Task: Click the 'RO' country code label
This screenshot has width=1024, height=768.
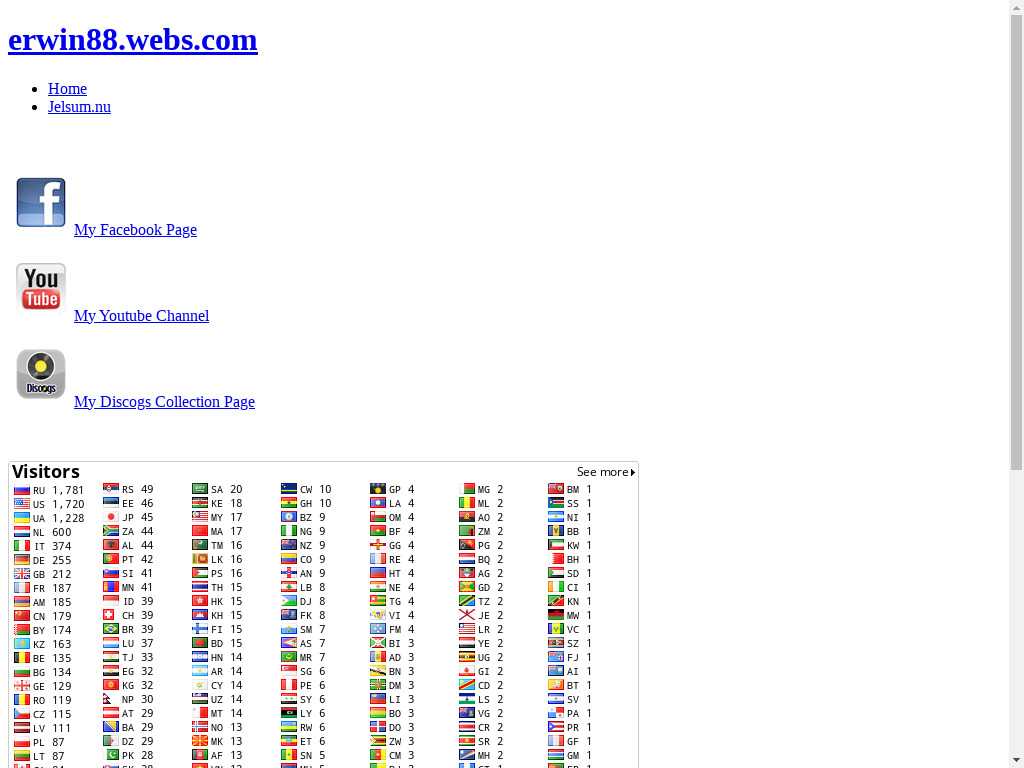Action: coord(39,701)
